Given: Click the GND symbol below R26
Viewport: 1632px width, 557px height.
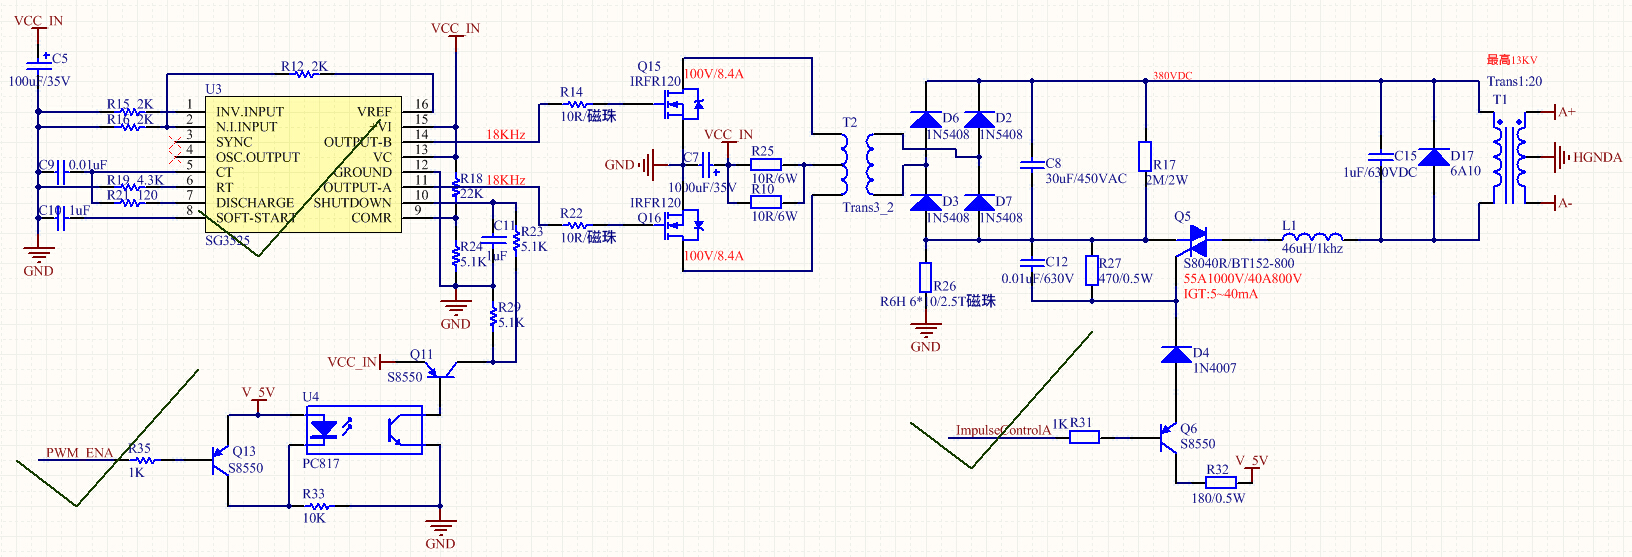Looking at the screenshot, I should [x=926, y=330].
